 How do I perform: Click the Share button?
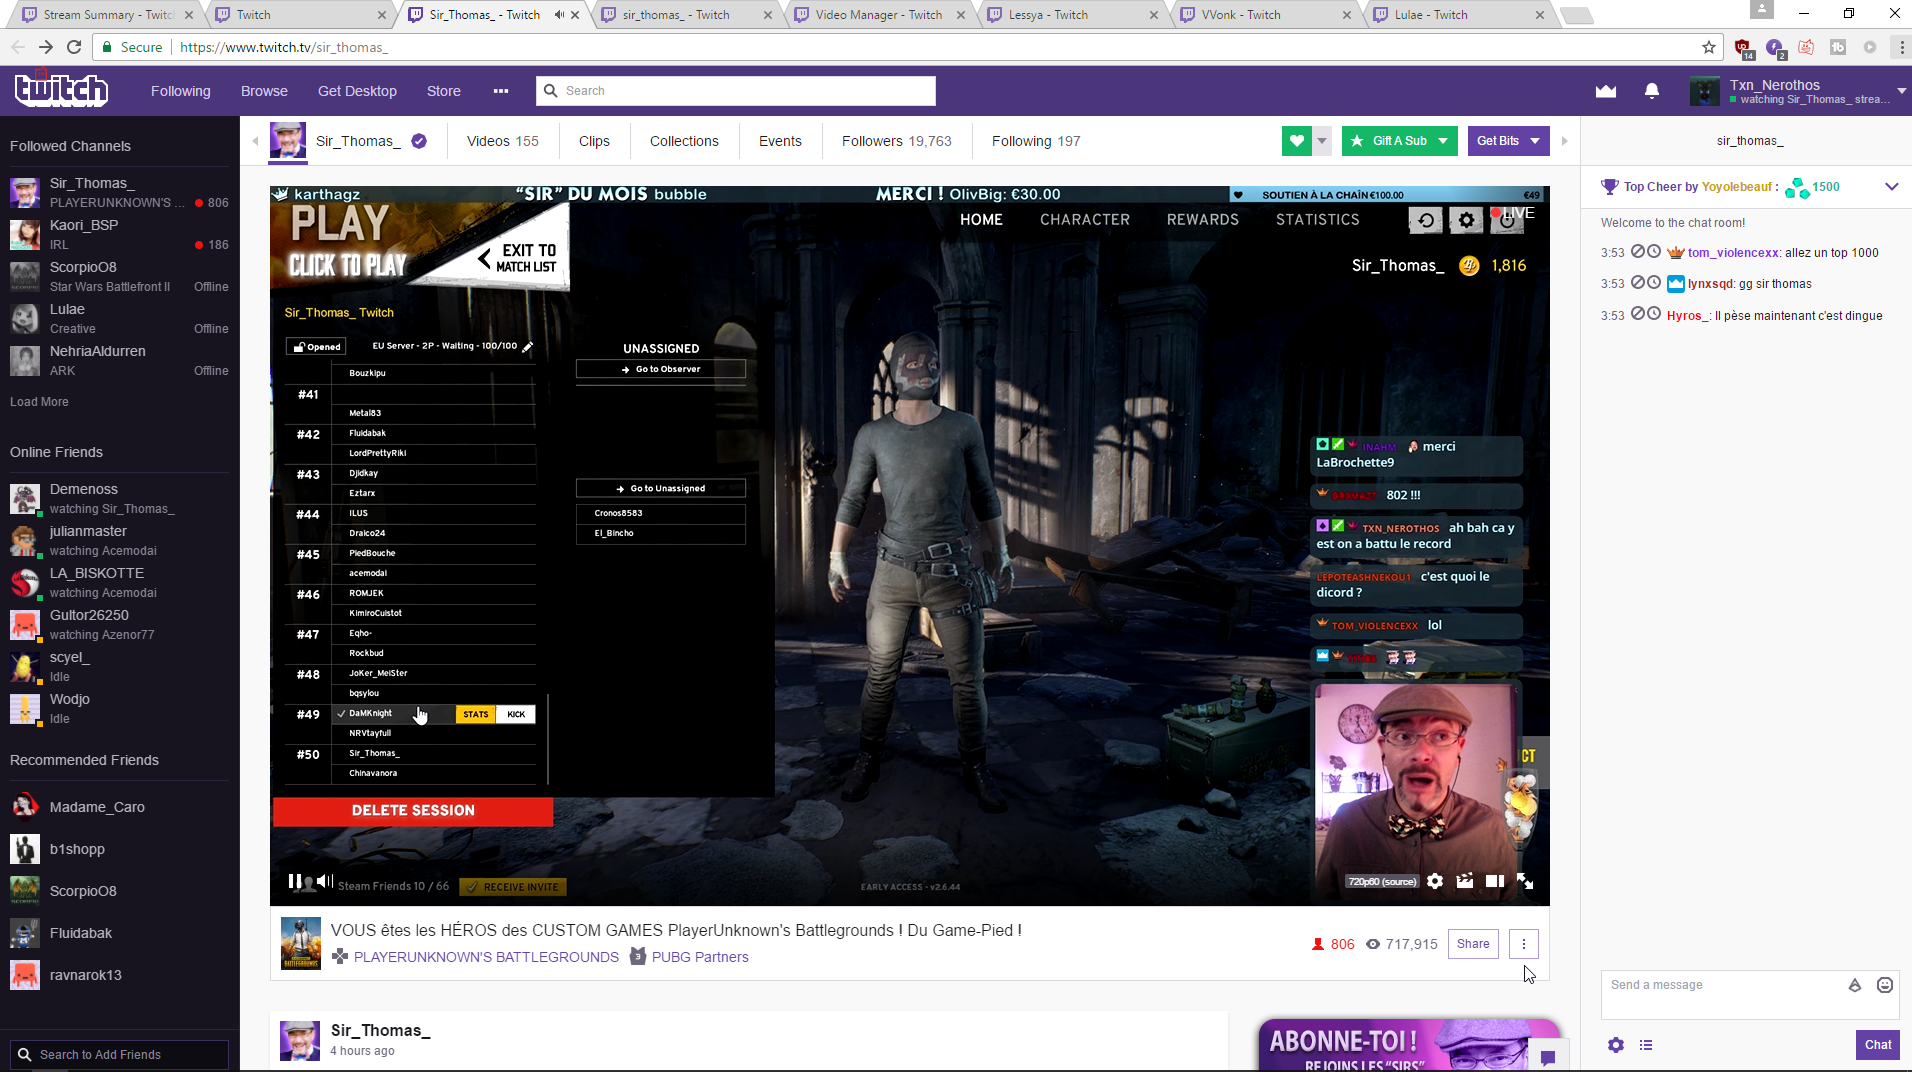tap(1473, 944)
